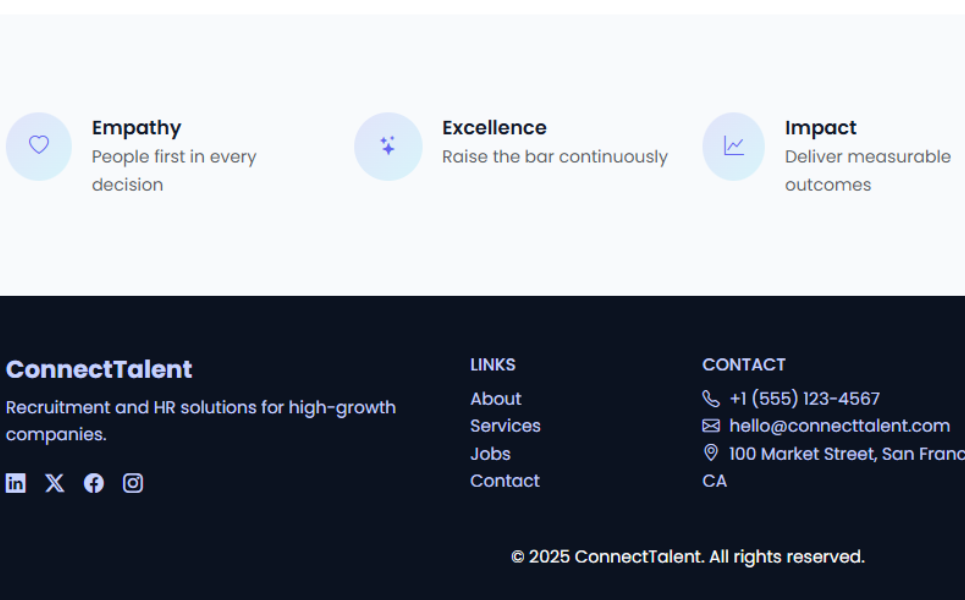The height and width of the screenshot is (600, 965).
Task: Click the location pin icon
Action: (x=711, y=453)
